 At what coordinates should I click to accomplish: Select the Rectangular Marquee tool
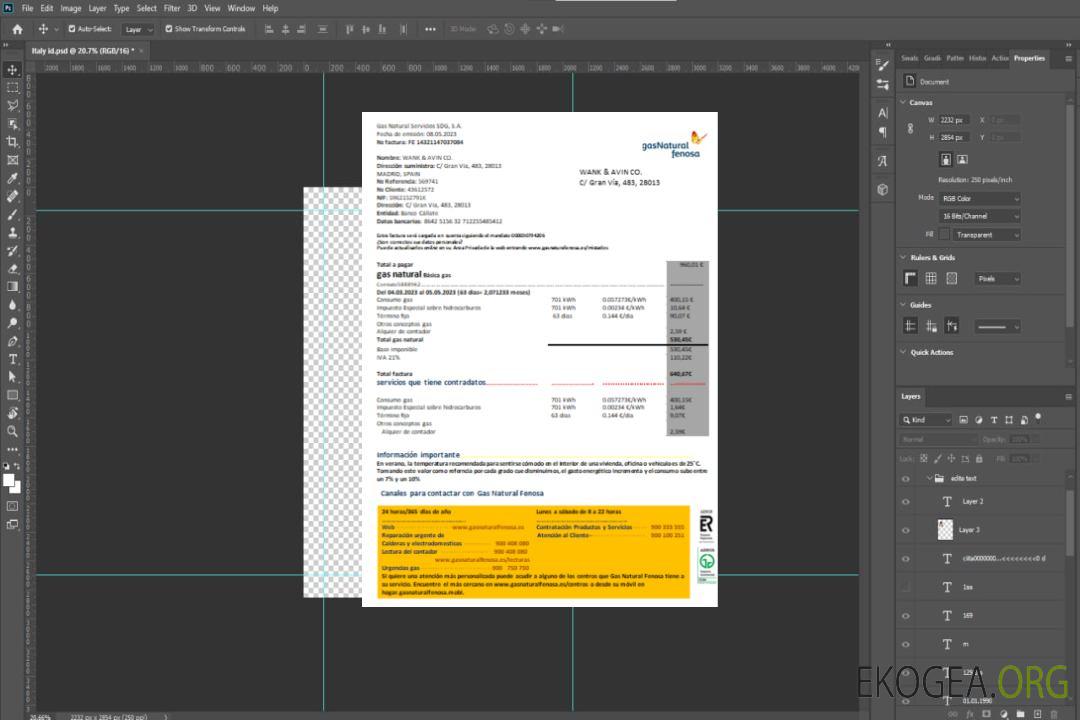pyautogui.click(x=13, y=87)
